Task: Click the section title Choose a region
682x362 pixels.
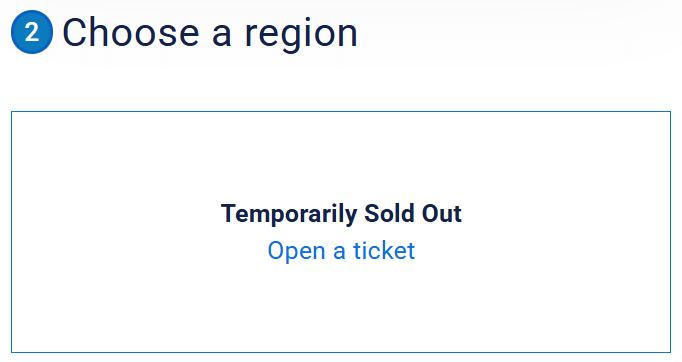Action: [x=210, y=33]
